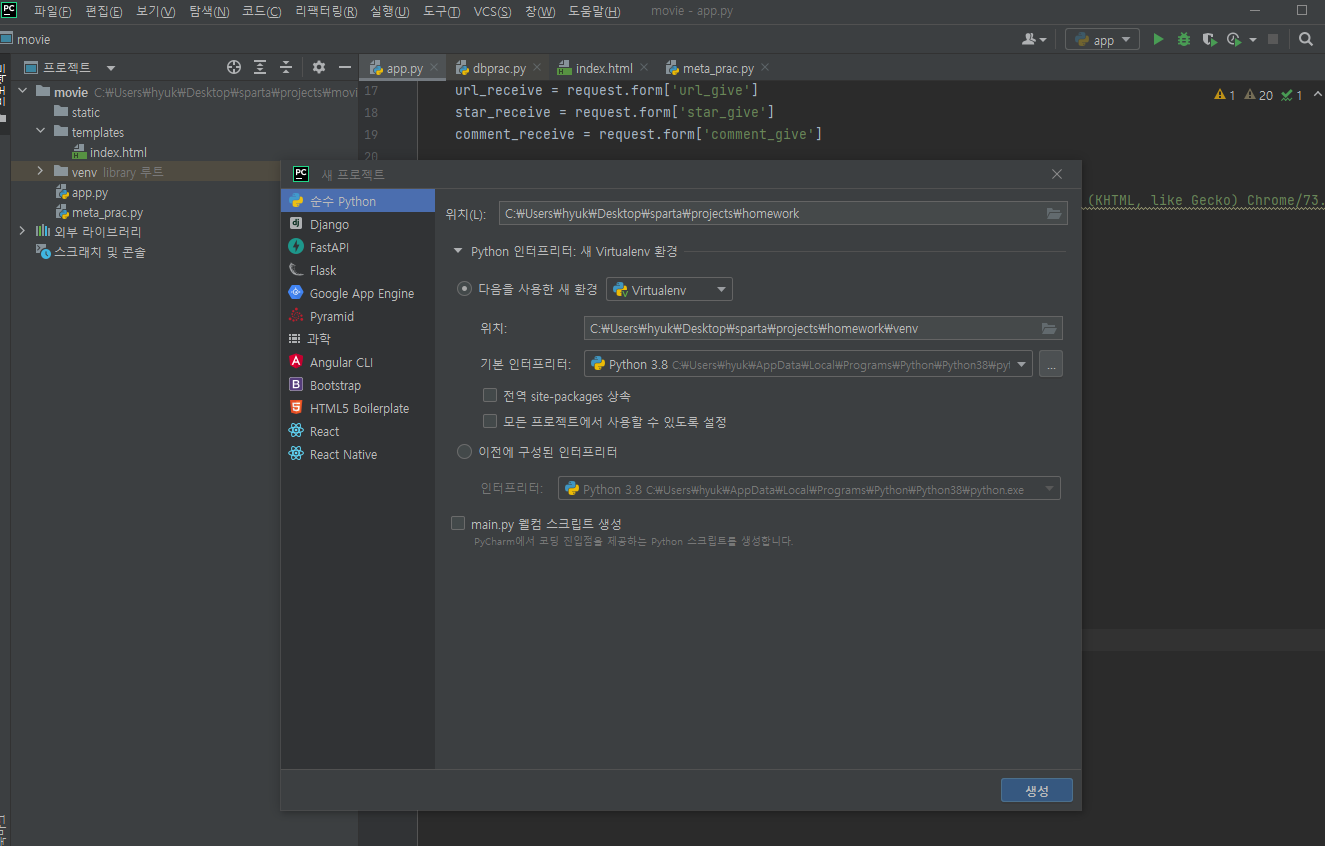This screenshot has height=846, width=1325.
Task: Collapse all in project tree icon
Action: point(286,67)
